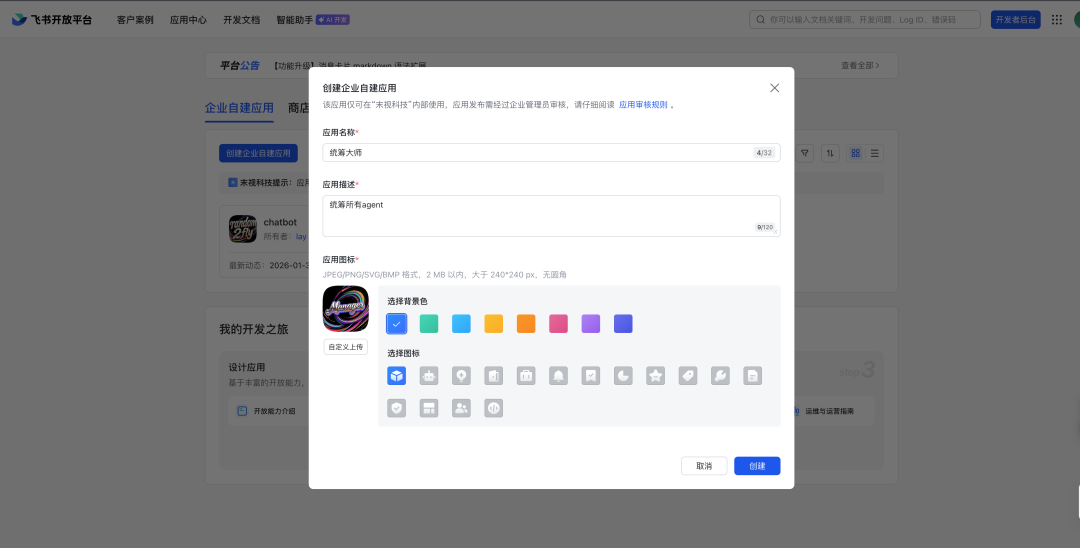Click the uploaded Manager icon preview
This screenshot has height=548, width=1080.
tap(346, 308)
